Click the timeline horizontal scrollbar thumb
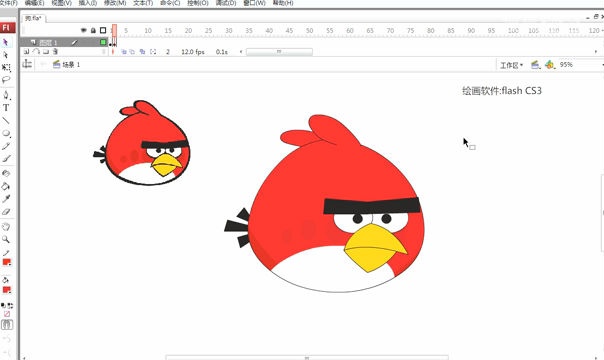Viewport: 604px width, 360px height. tap(279, 52)
